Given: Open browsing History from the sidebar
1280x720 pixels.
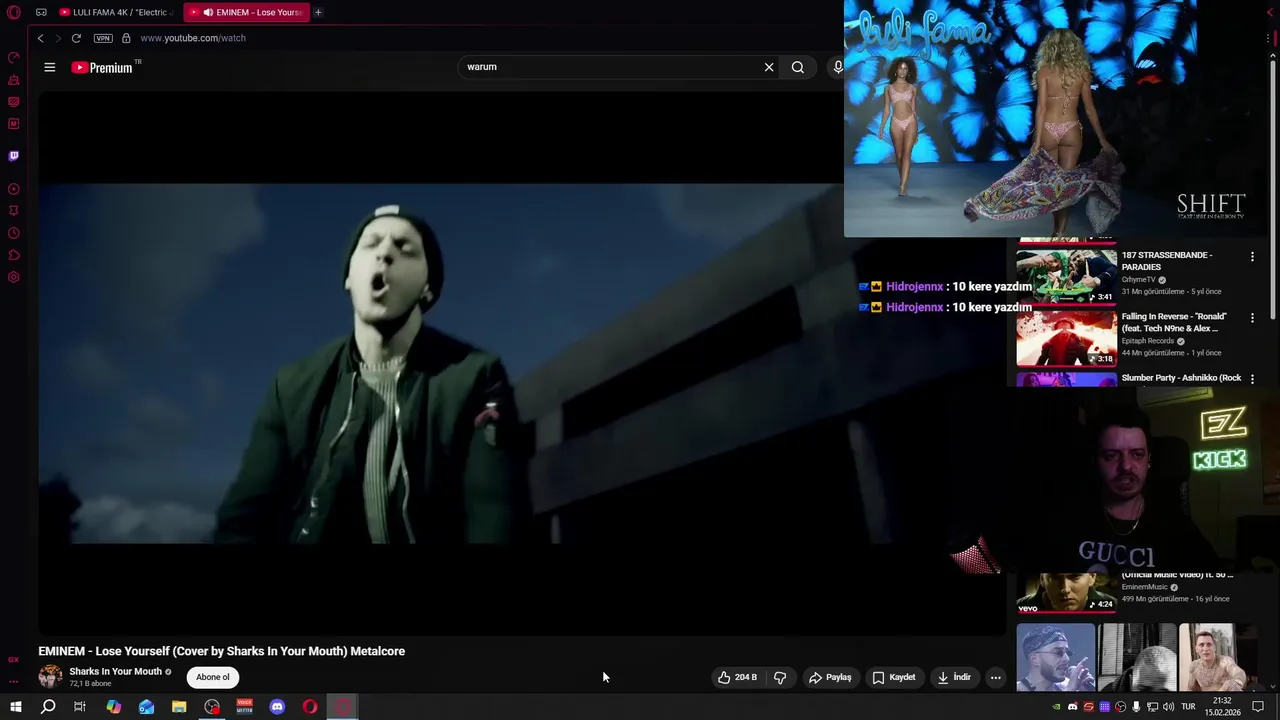Looking at the screenshot, I should point(14,233).
